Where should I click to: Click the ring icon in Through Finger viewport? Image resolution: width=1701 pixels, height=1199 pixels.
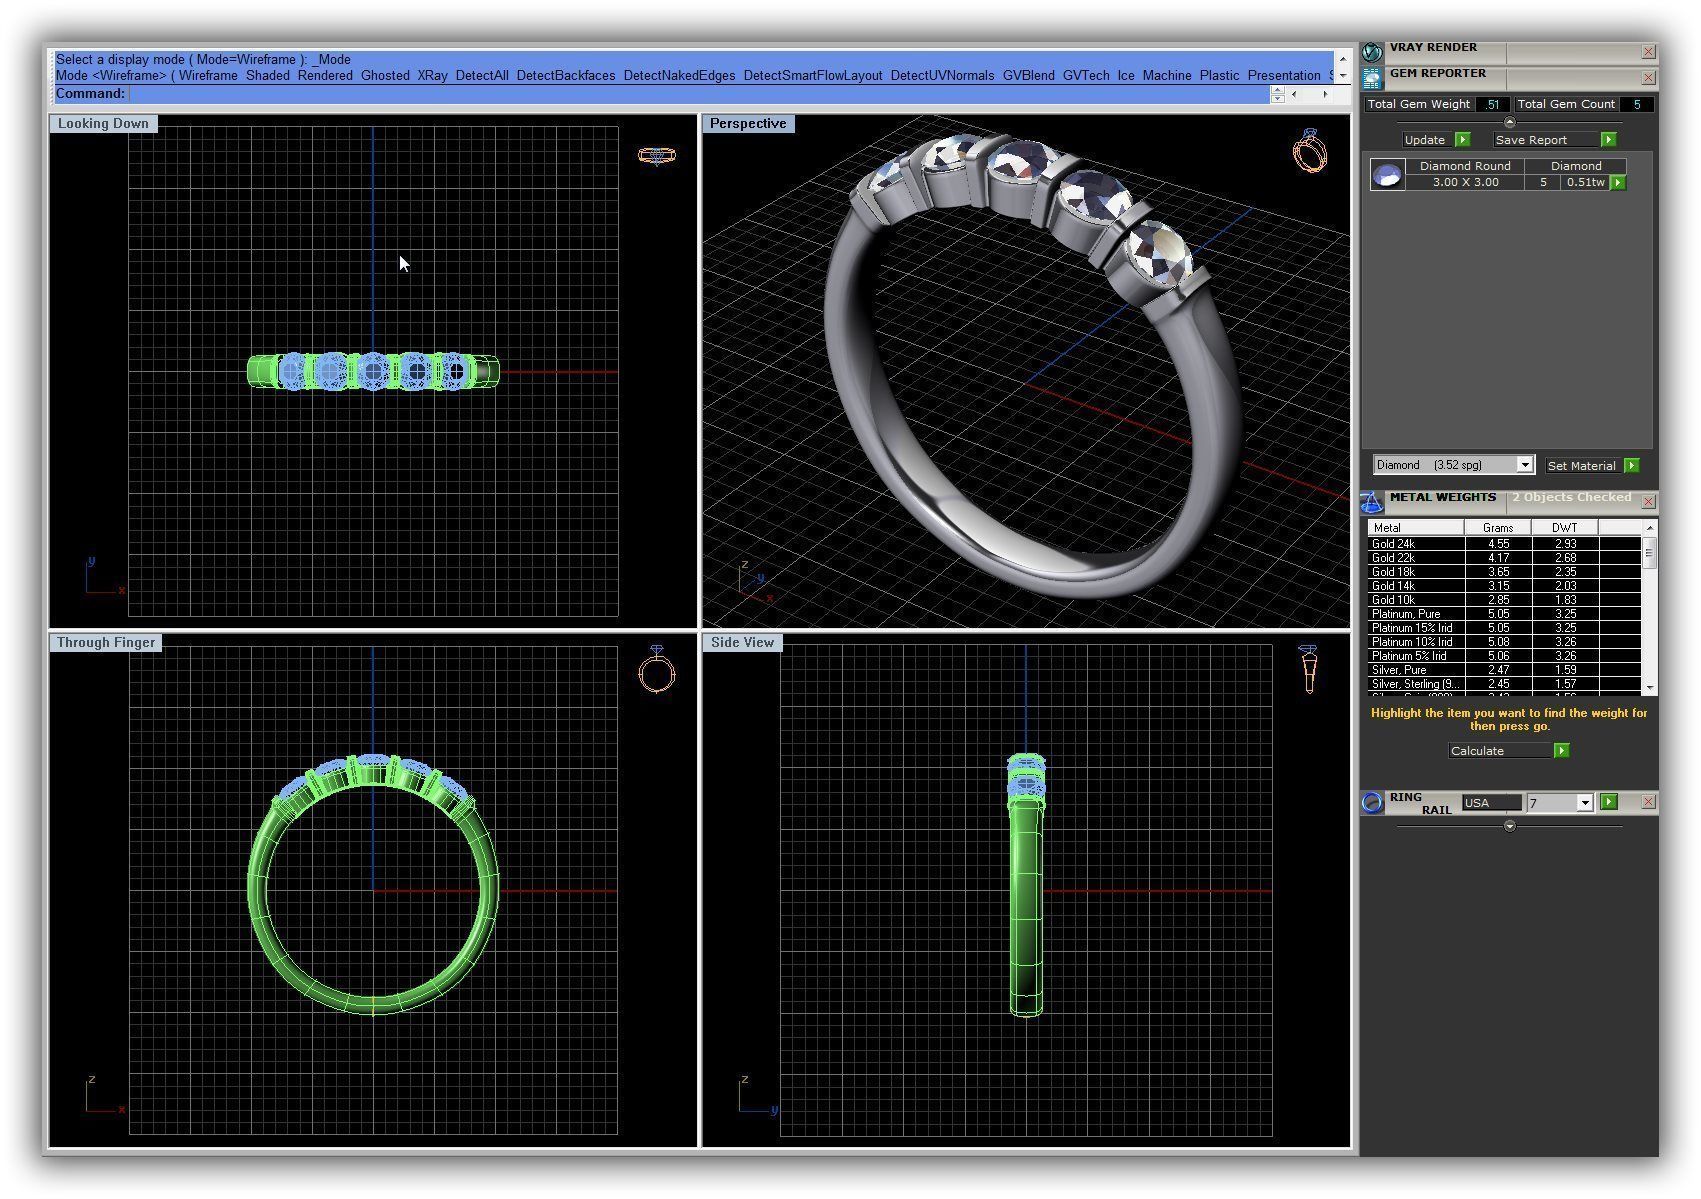[x=657, y=669]
